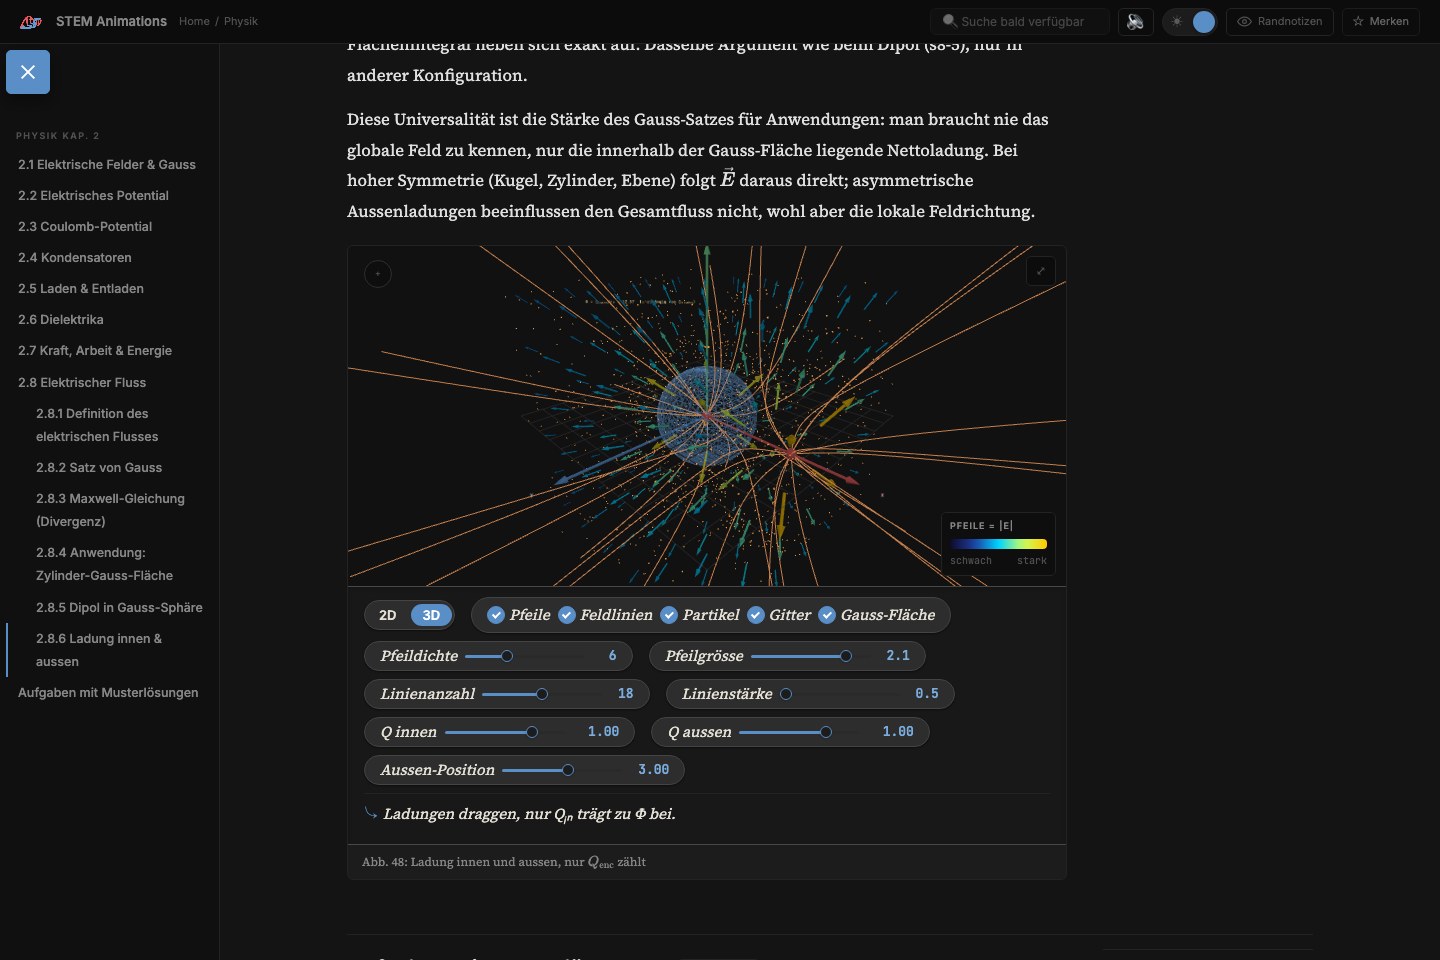Viewport: 1440px width, 960px height.
Task: Go to 2.8.4 Anwendung: Zylinder-Gauss-Fläche
Action: (104, 564)
